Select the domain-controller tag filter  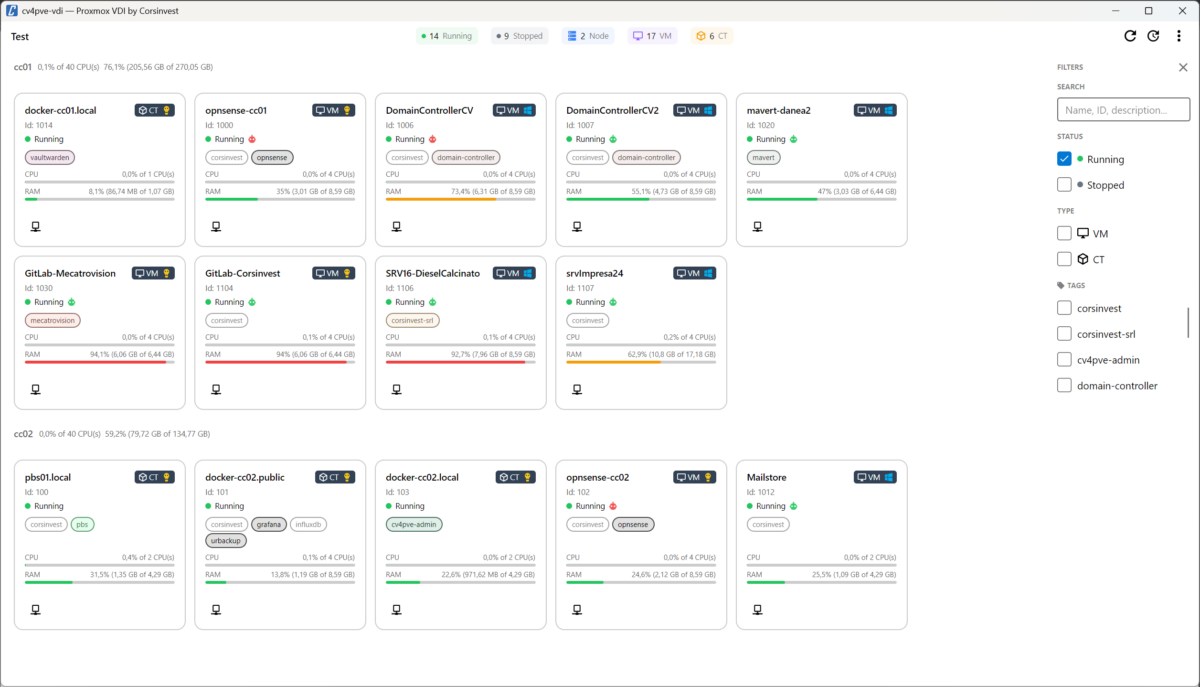coord(1064,386)
